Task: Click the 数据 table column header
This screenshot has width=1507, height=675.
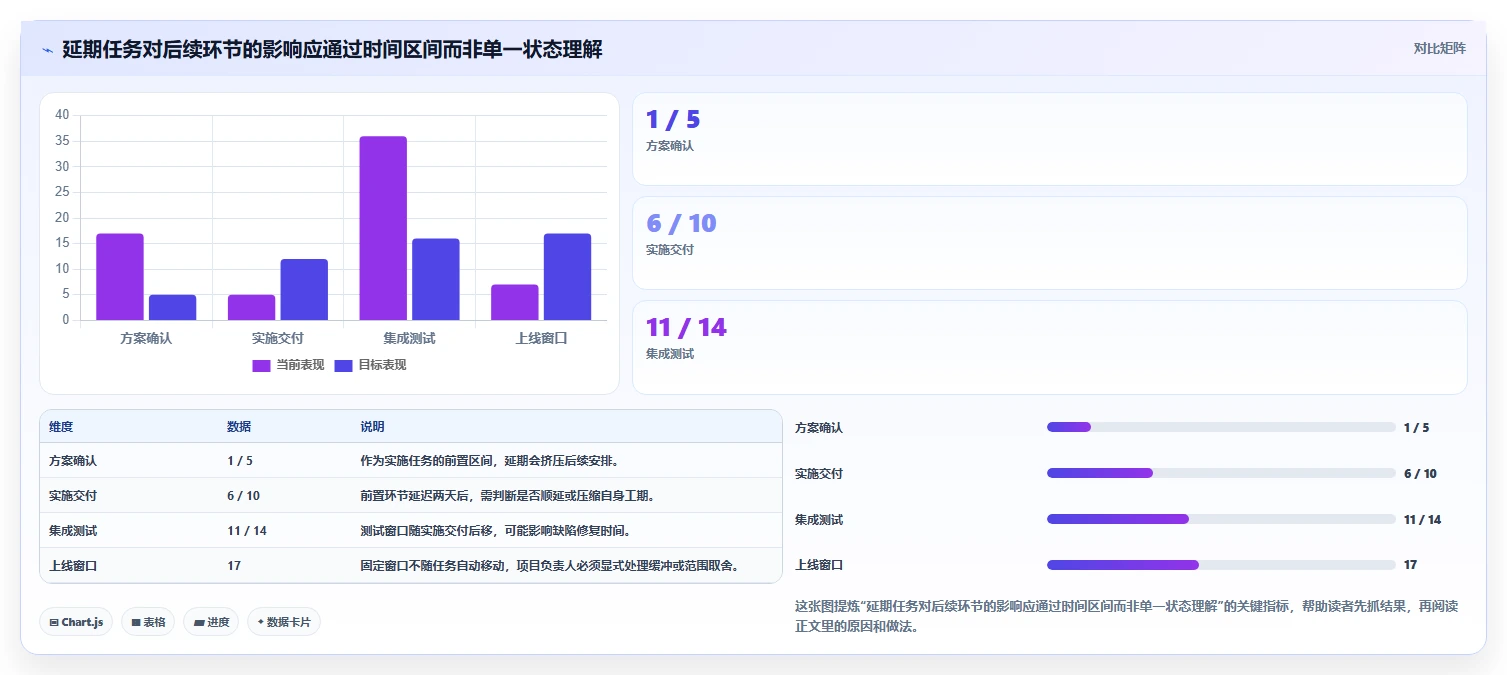Action: (239, 427)
